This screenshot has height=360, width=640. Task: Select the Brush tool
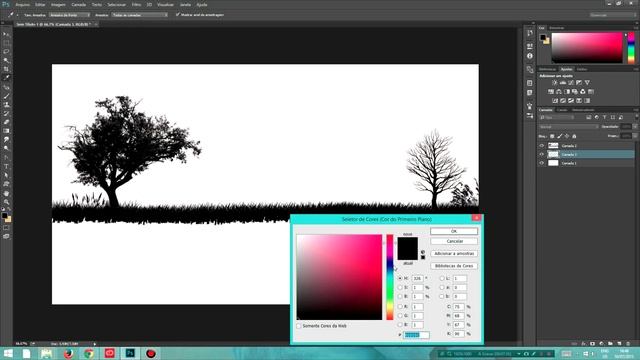point(6,96)
